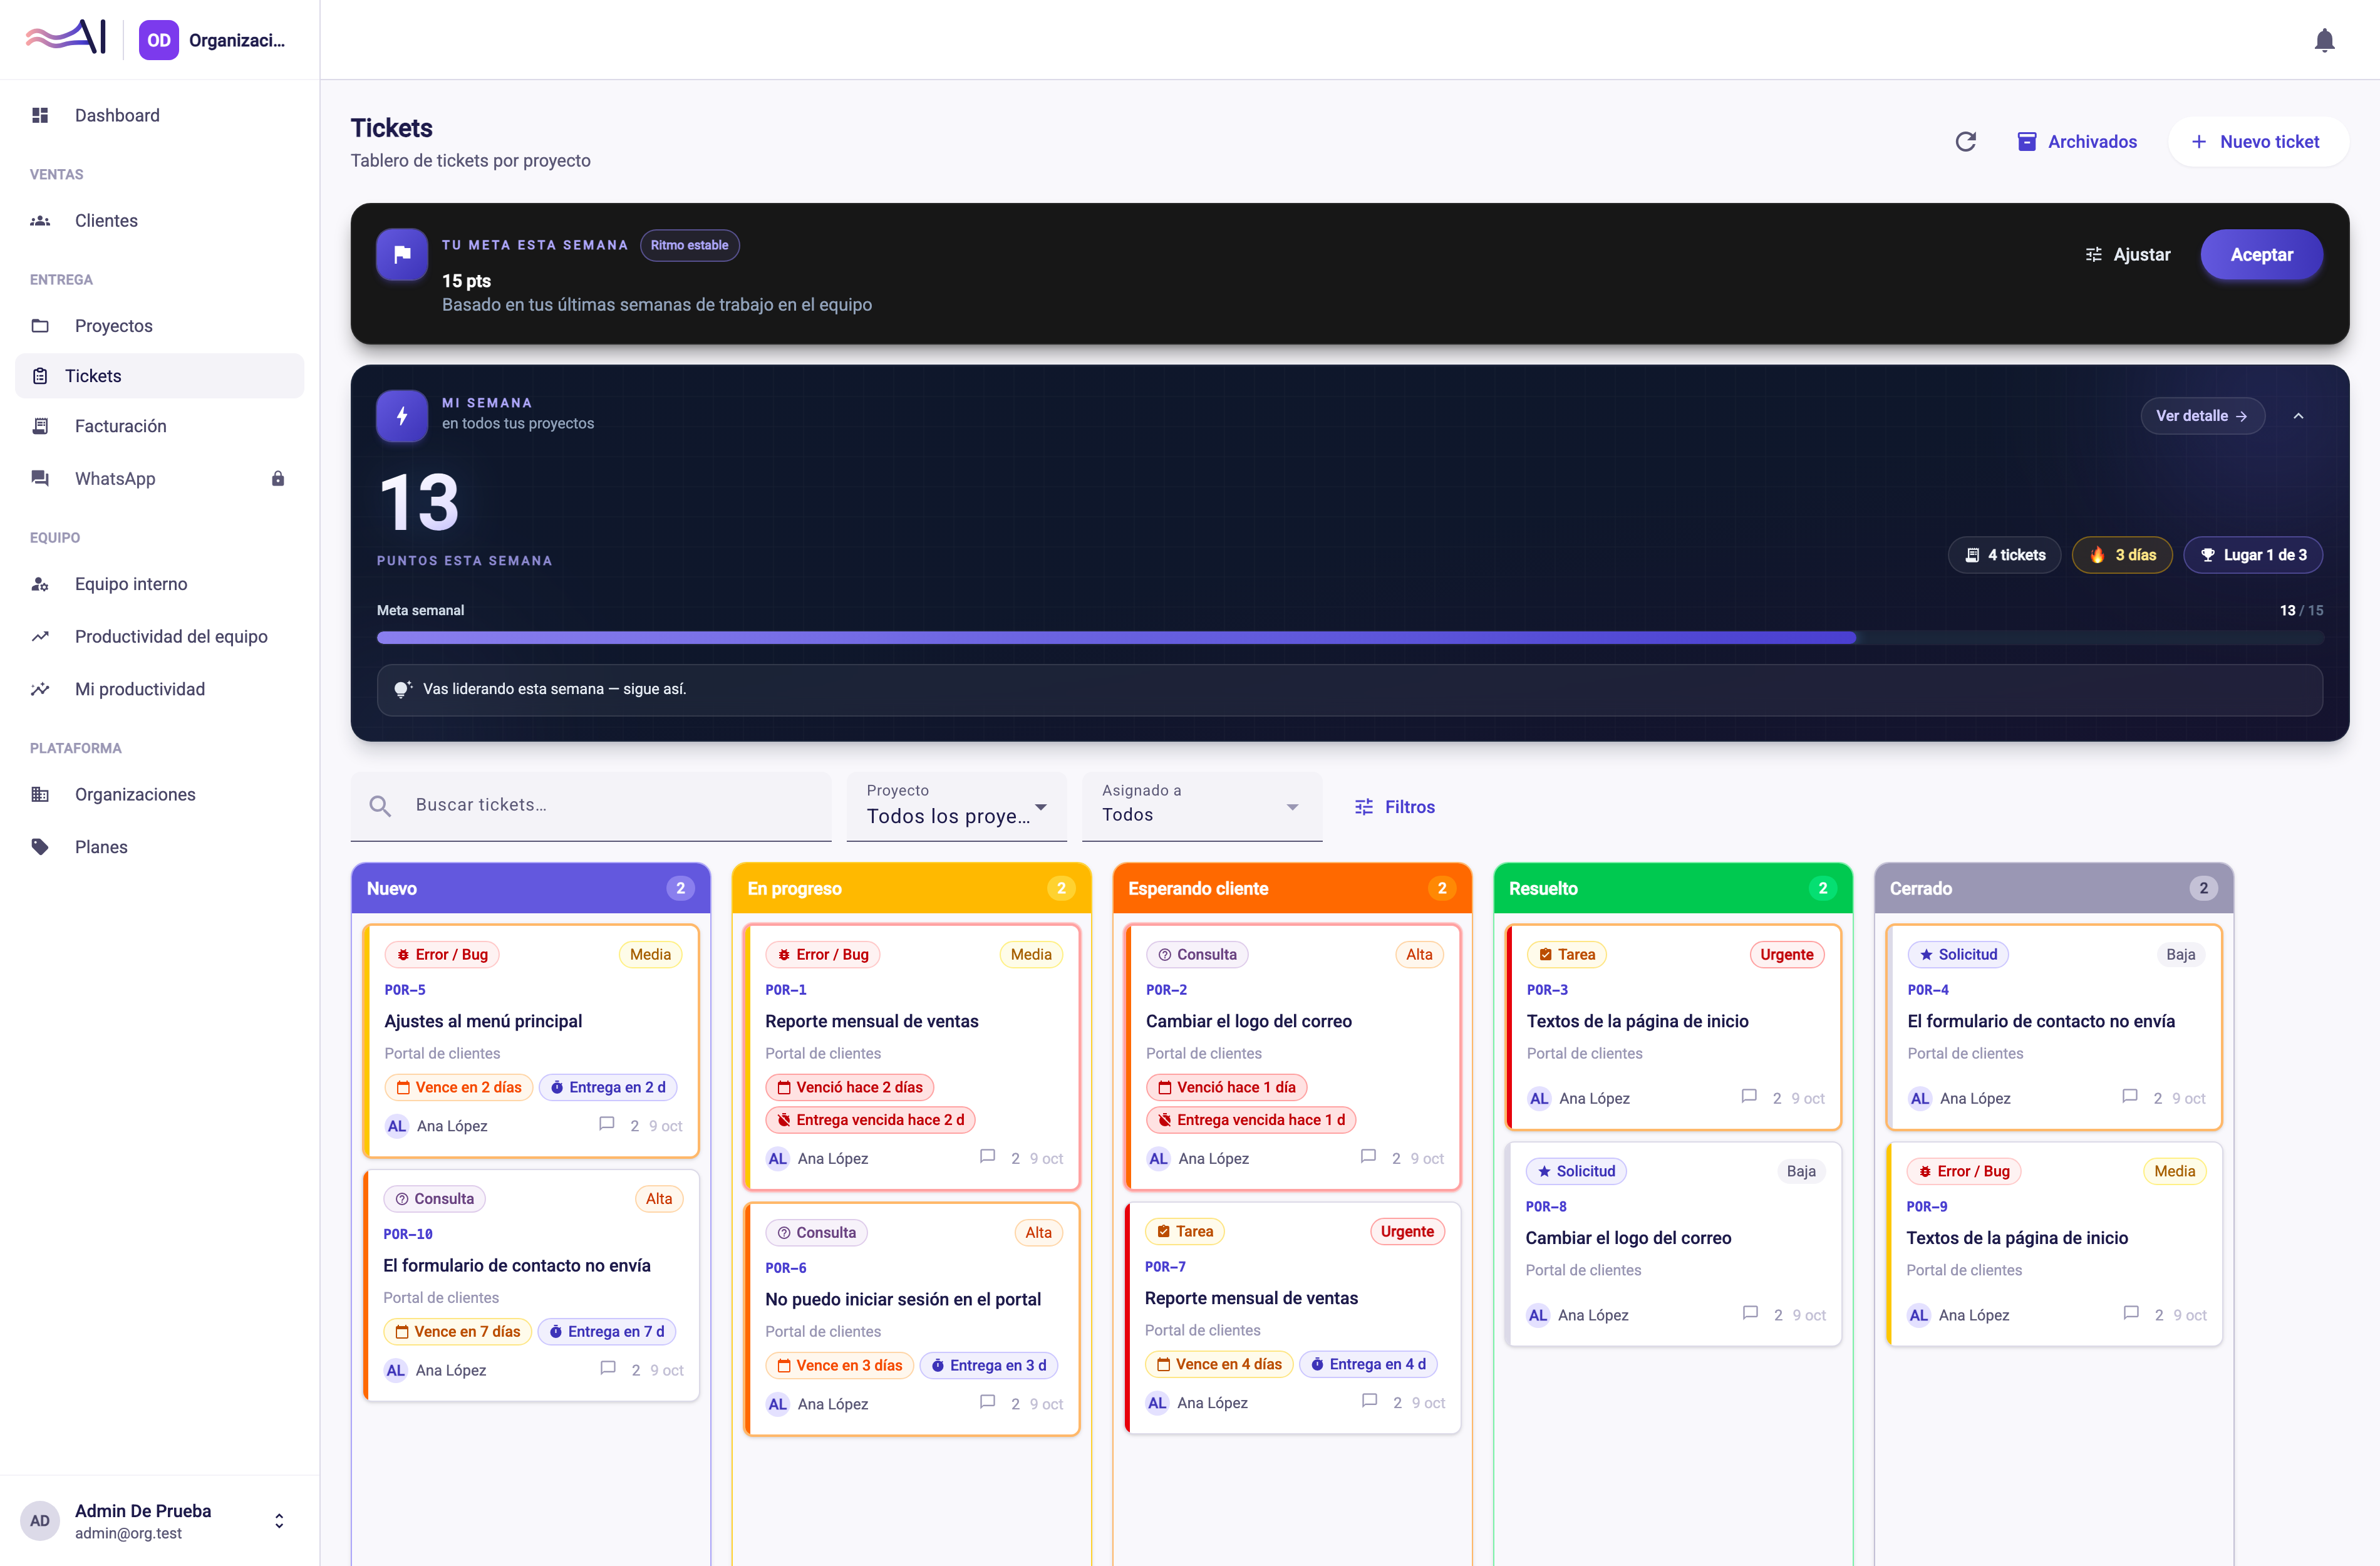Viewport: 2380px width, 1566px height.
Task: Click the Ritmo estable badge
Action: tap(689, 245)
